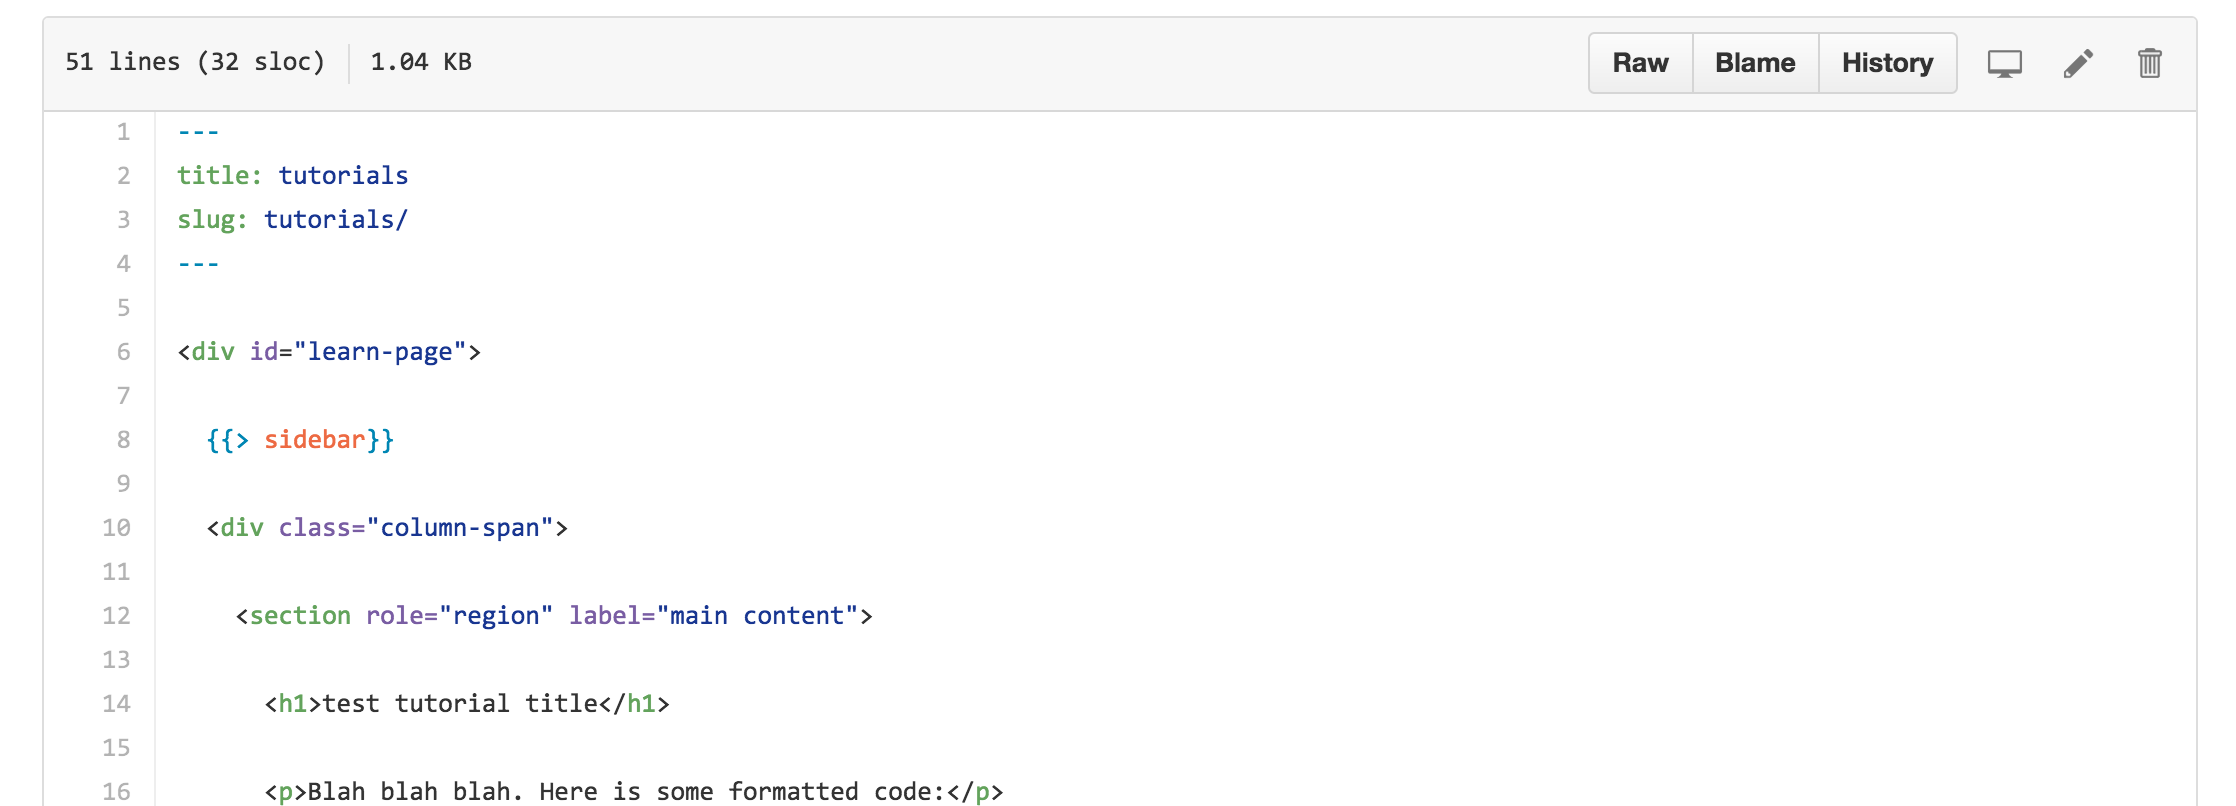The image size is (2236, 806).
Task: Click the sidebar partial template line
Action: [x=300, y=440]
